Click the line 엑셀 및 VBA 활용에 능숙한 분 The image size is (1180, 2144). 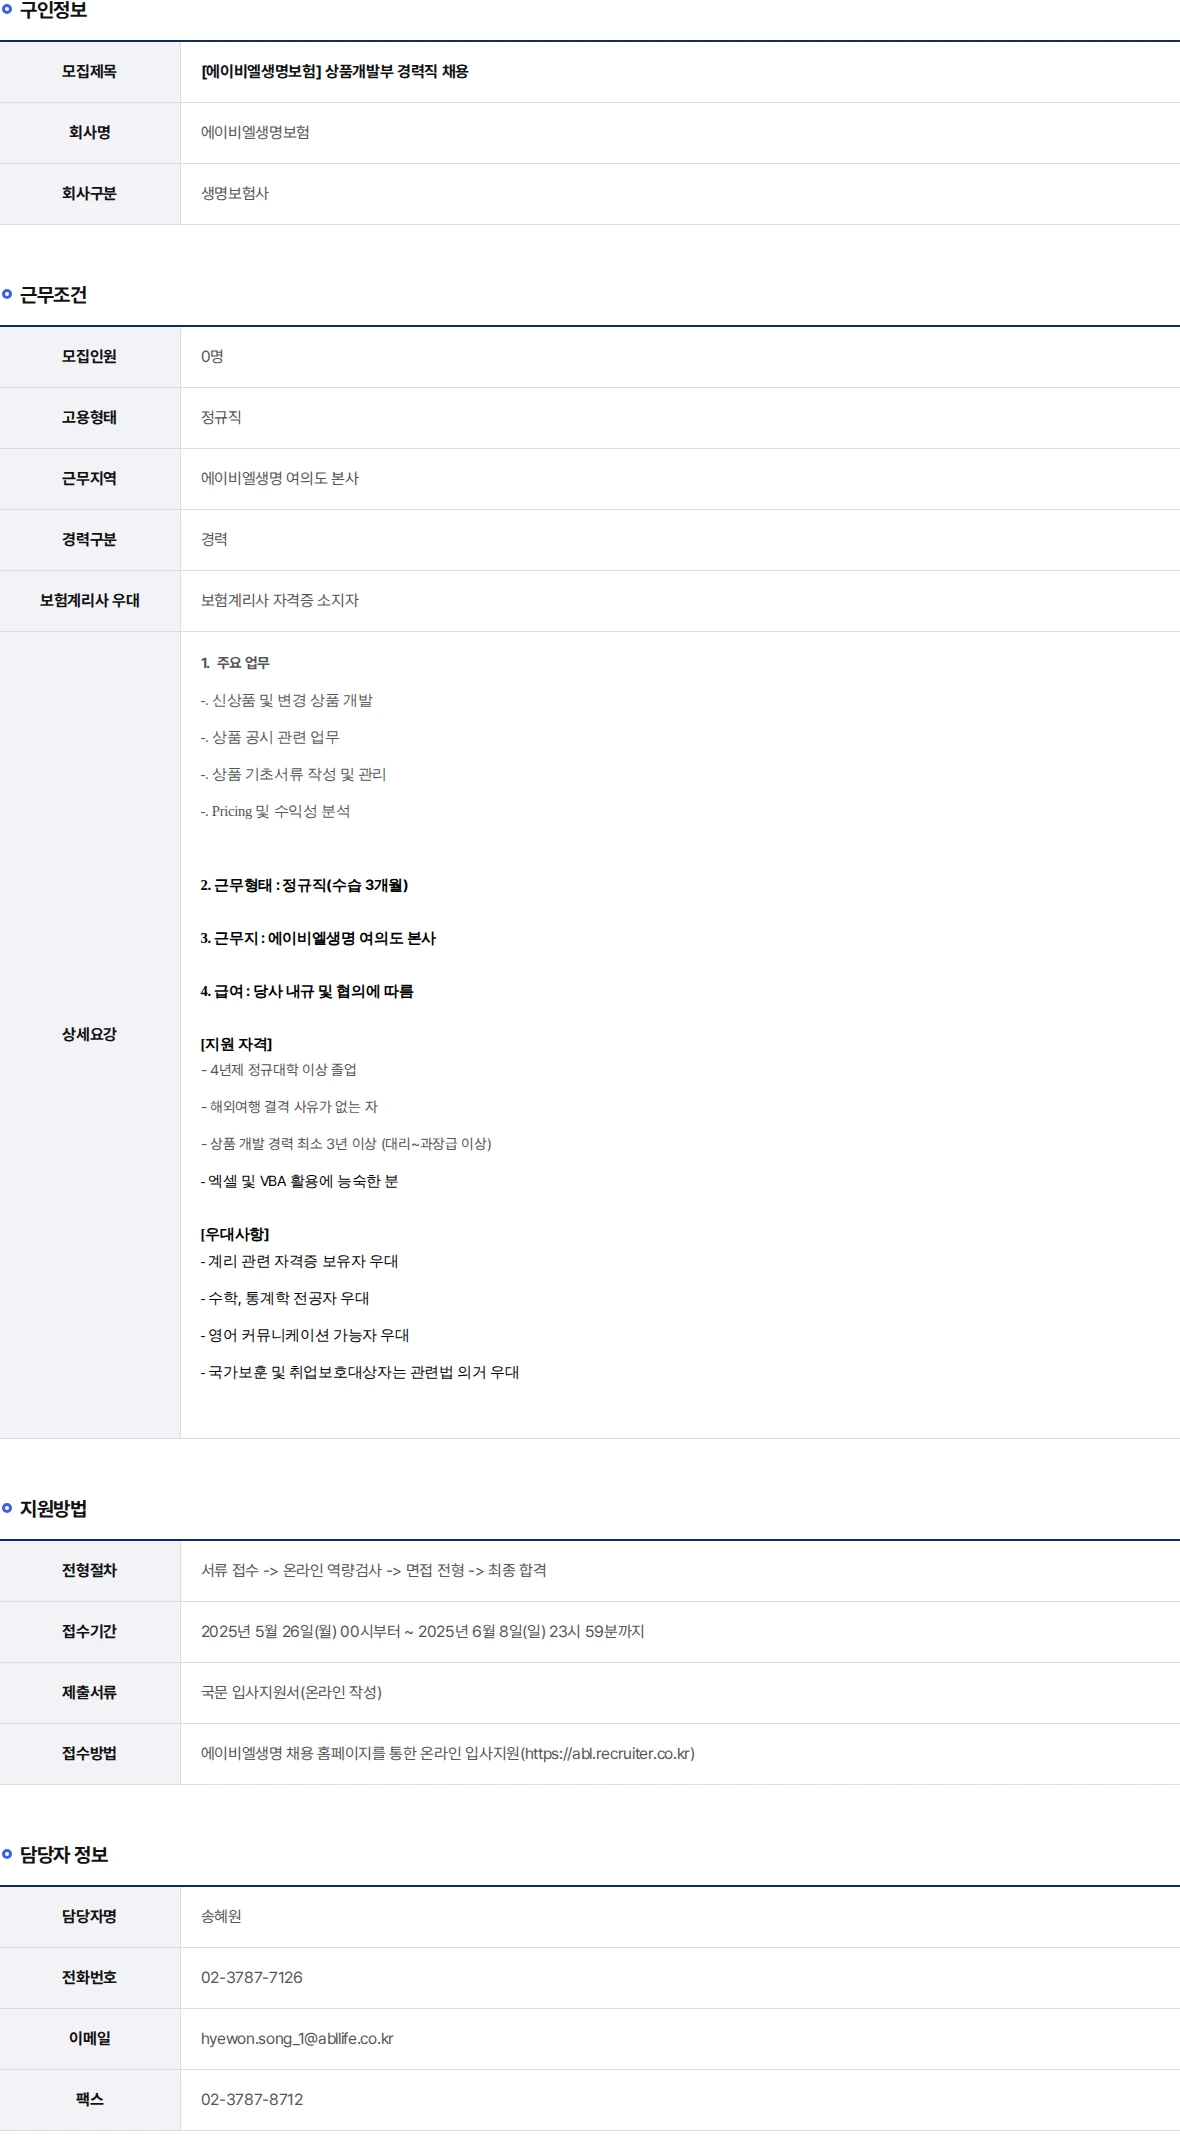(x=299, y=1182)
